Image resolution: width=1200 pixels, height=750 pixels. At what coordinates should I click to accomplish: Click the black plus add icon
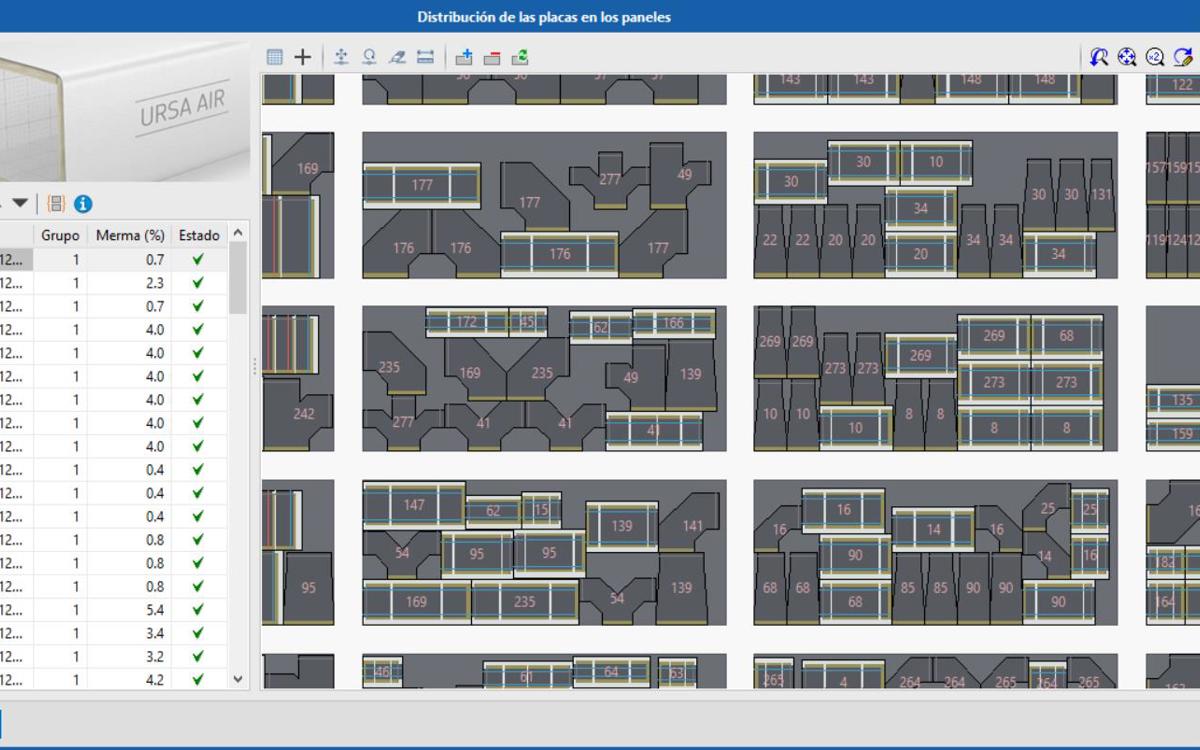[x=302, y=57]
